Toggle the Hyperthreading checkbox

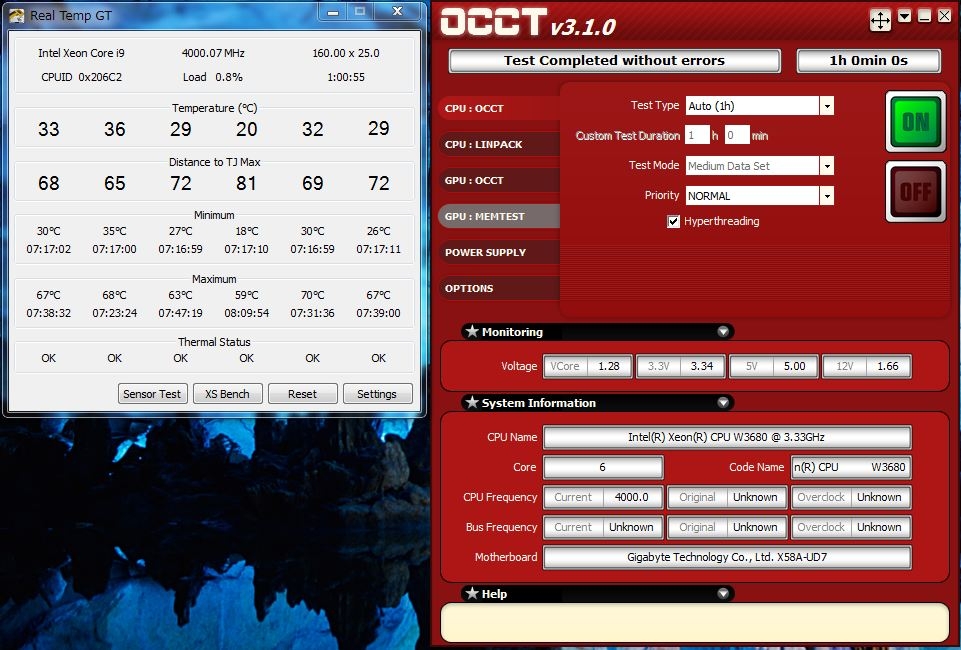coord(674,221)
